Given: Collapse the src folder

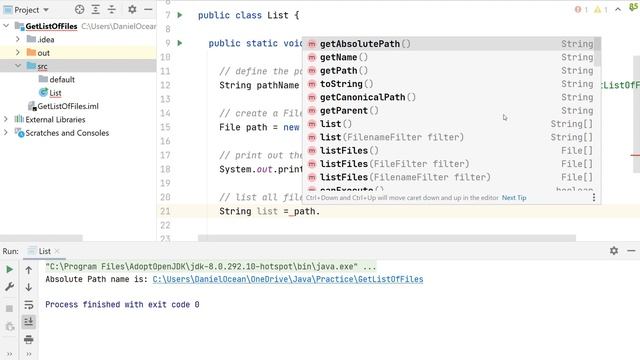Looking at the screenshot, I should click(x=18, y=66).
